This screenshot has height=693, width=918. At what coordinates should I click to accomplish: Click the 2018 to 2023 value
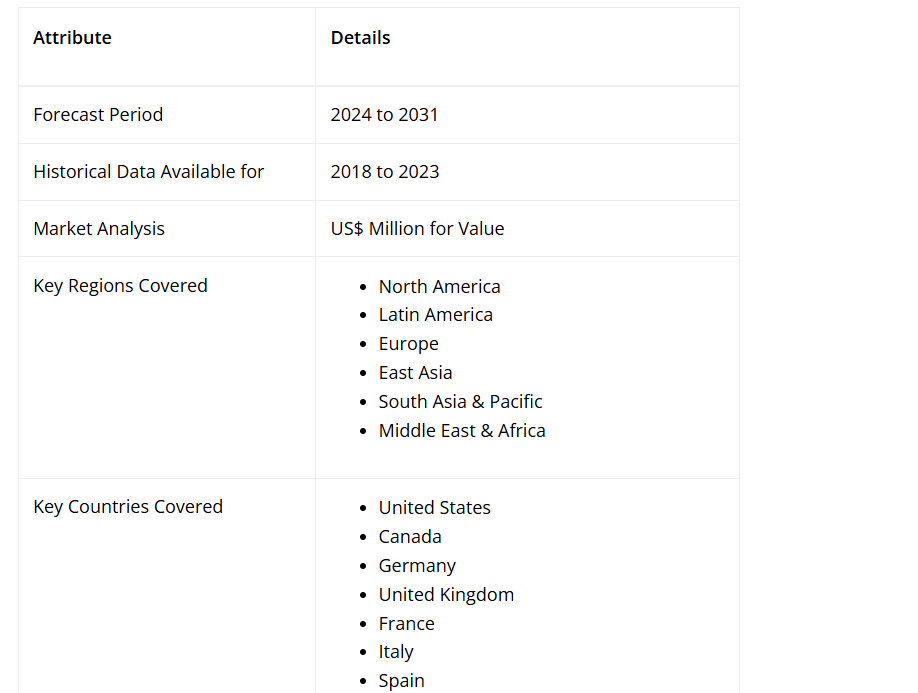click(x=385, y=172)
